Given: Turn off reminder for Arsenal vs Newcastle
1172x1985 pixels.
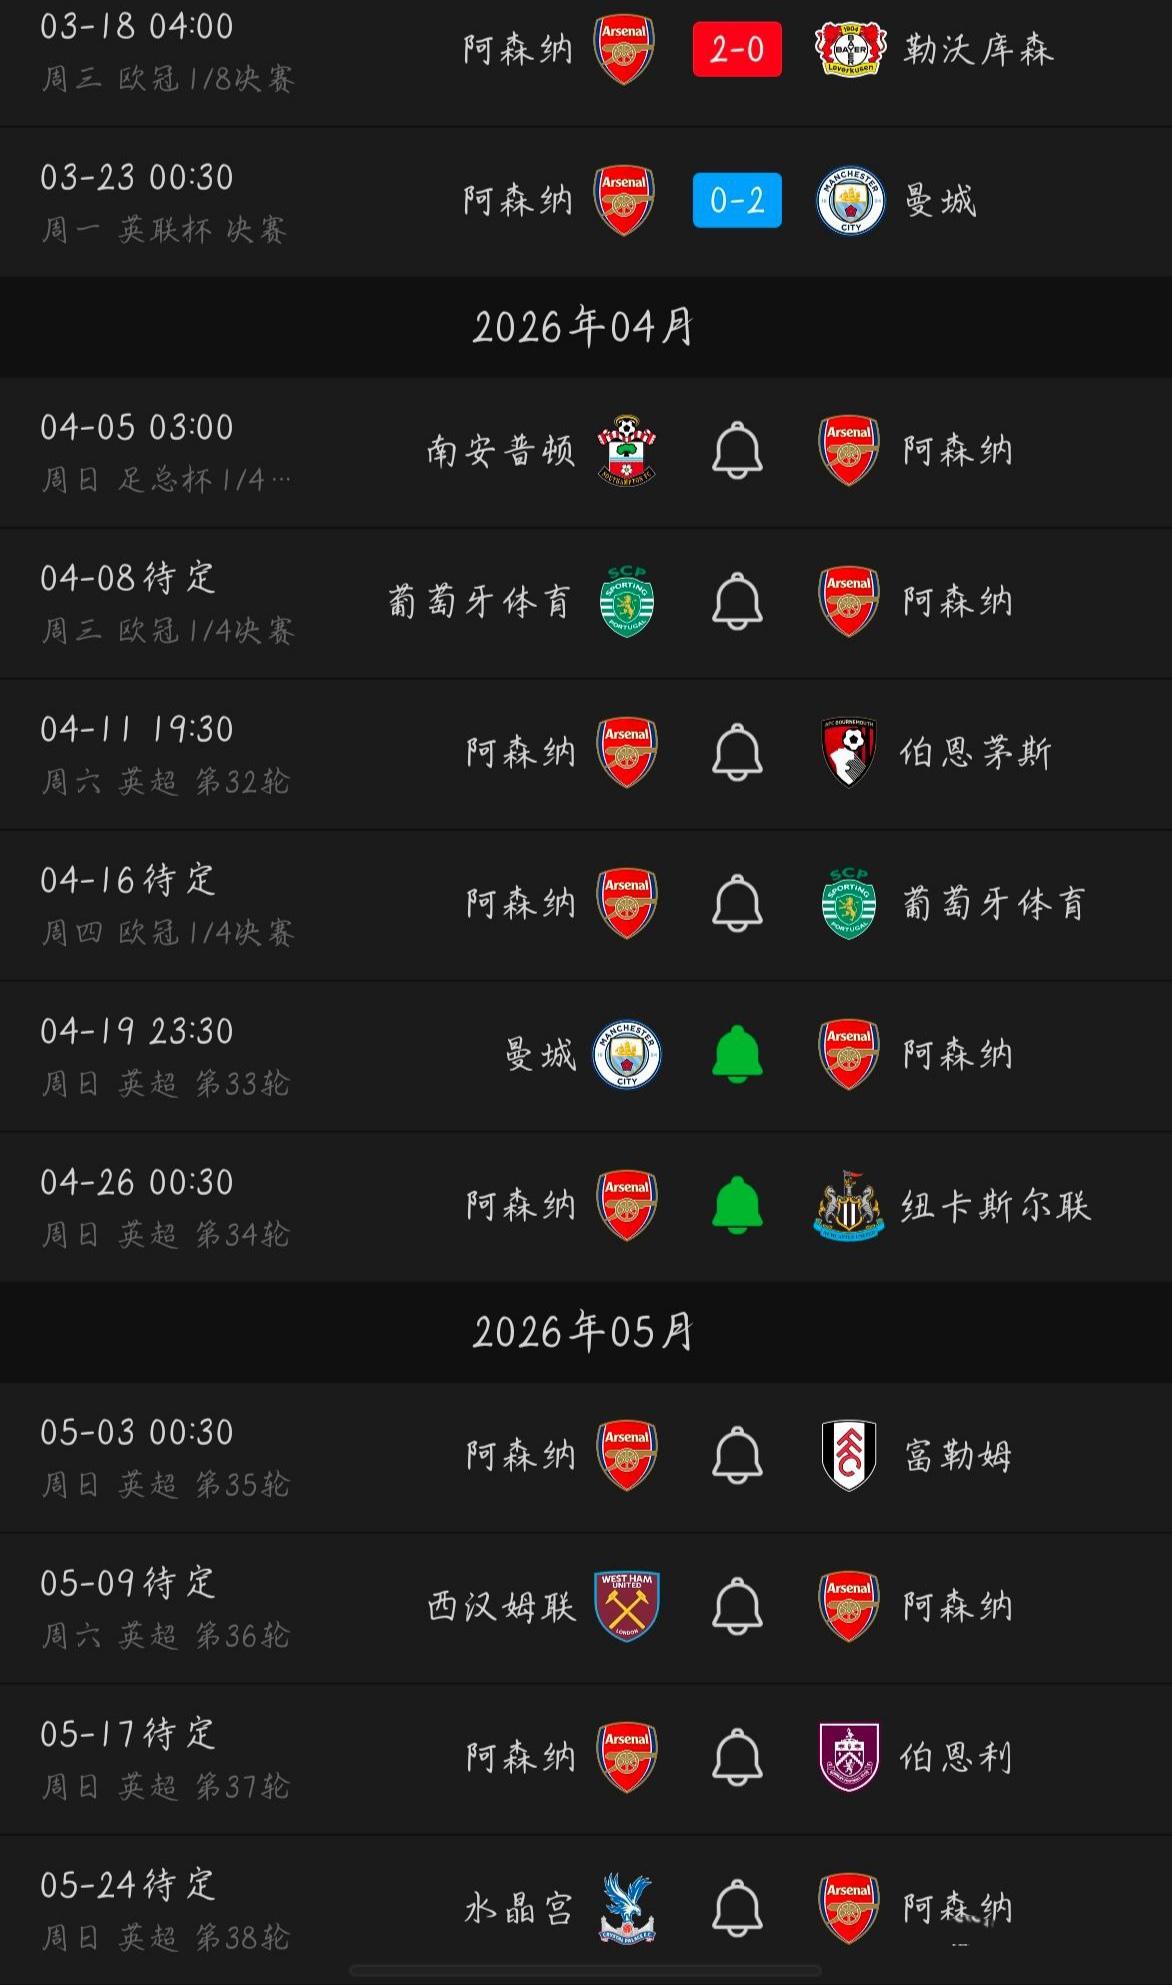Looking at the screenshot, I should 737,1205.
